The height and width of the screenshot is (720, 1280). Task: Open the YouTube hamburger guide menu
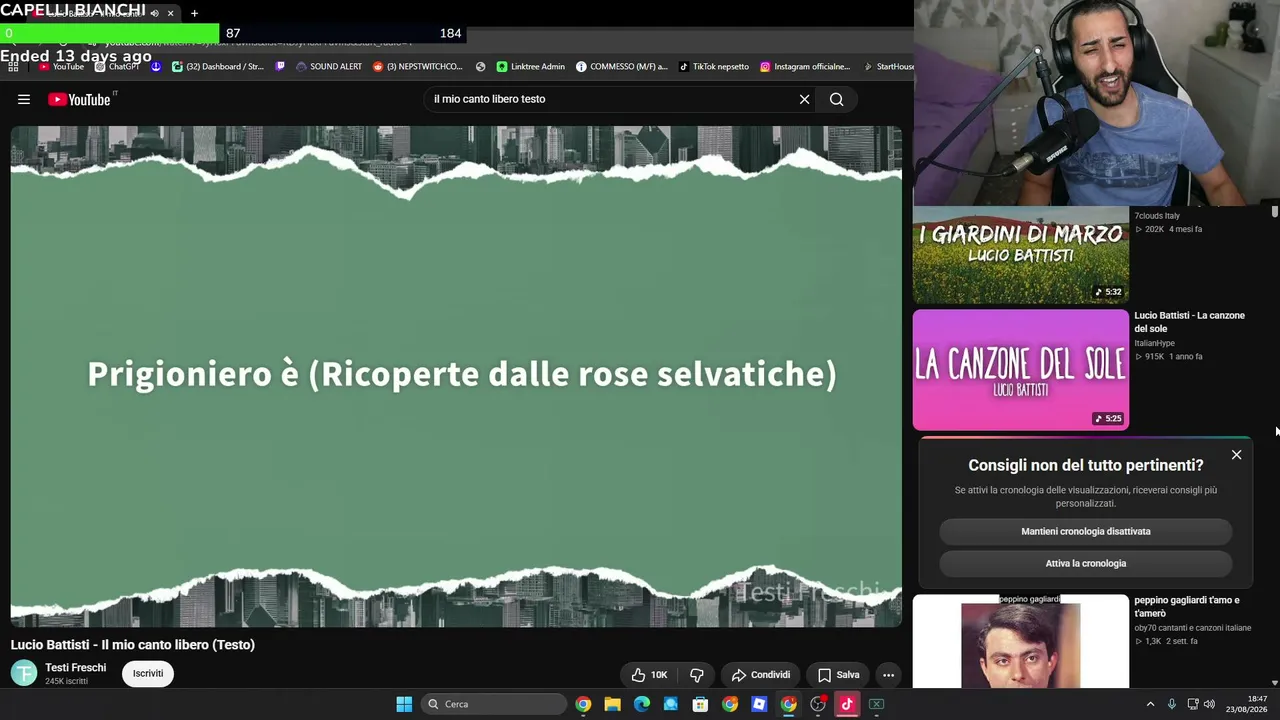tap(24, 99)
